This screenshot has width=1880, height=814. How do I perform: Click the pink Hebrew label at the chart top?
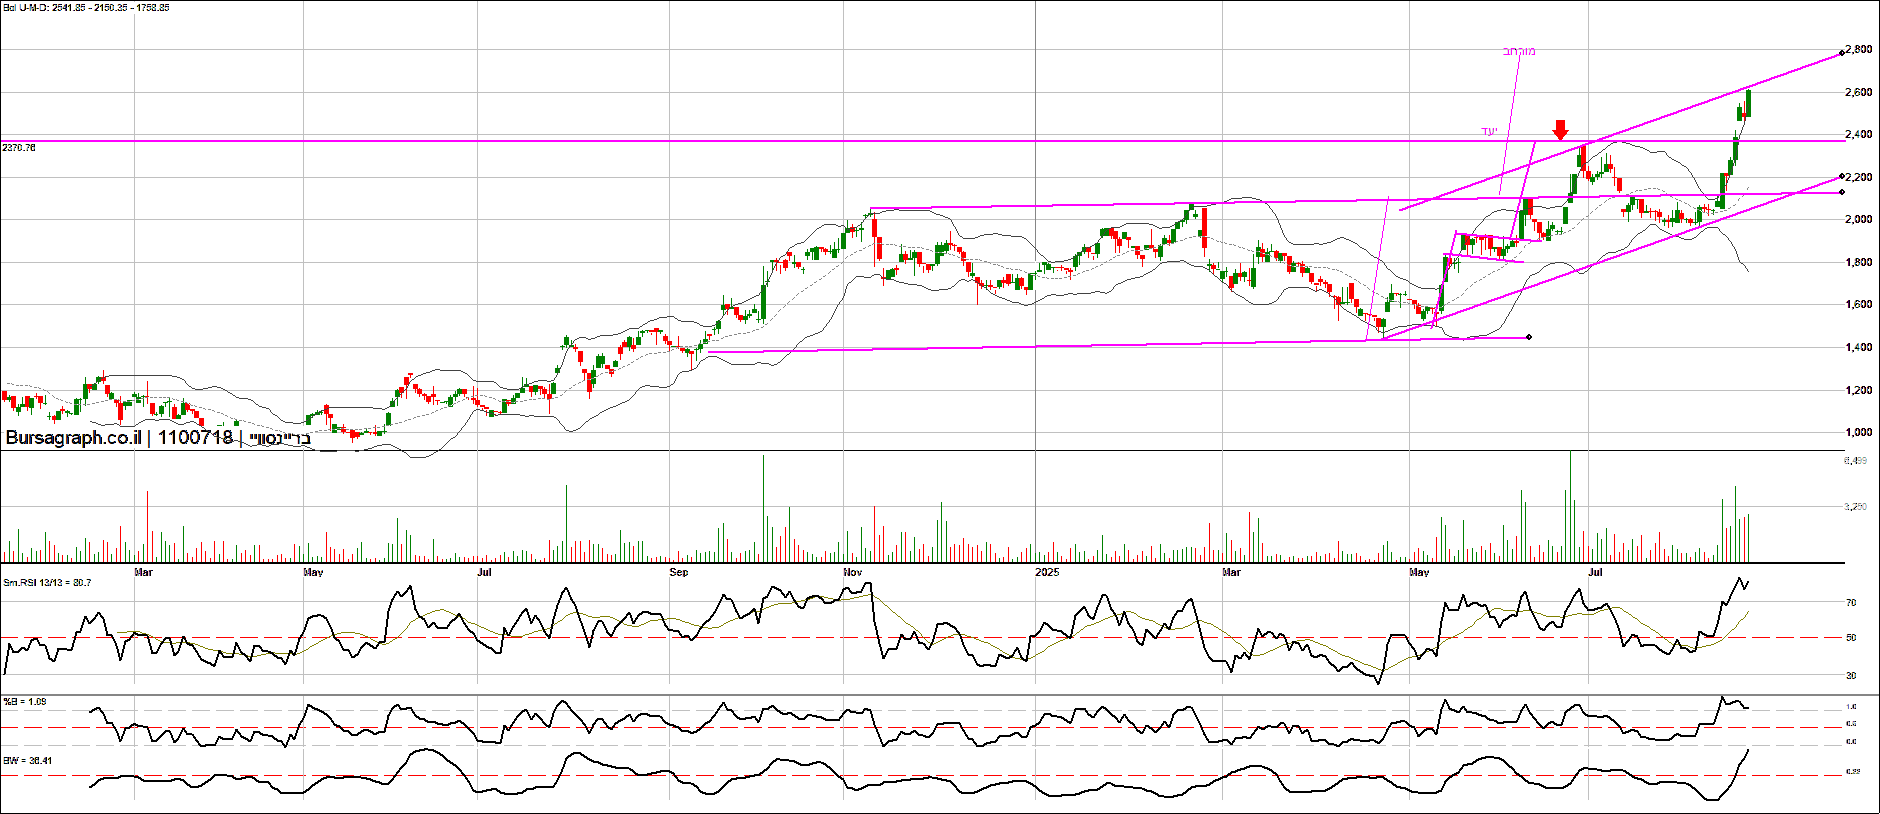1519,51
